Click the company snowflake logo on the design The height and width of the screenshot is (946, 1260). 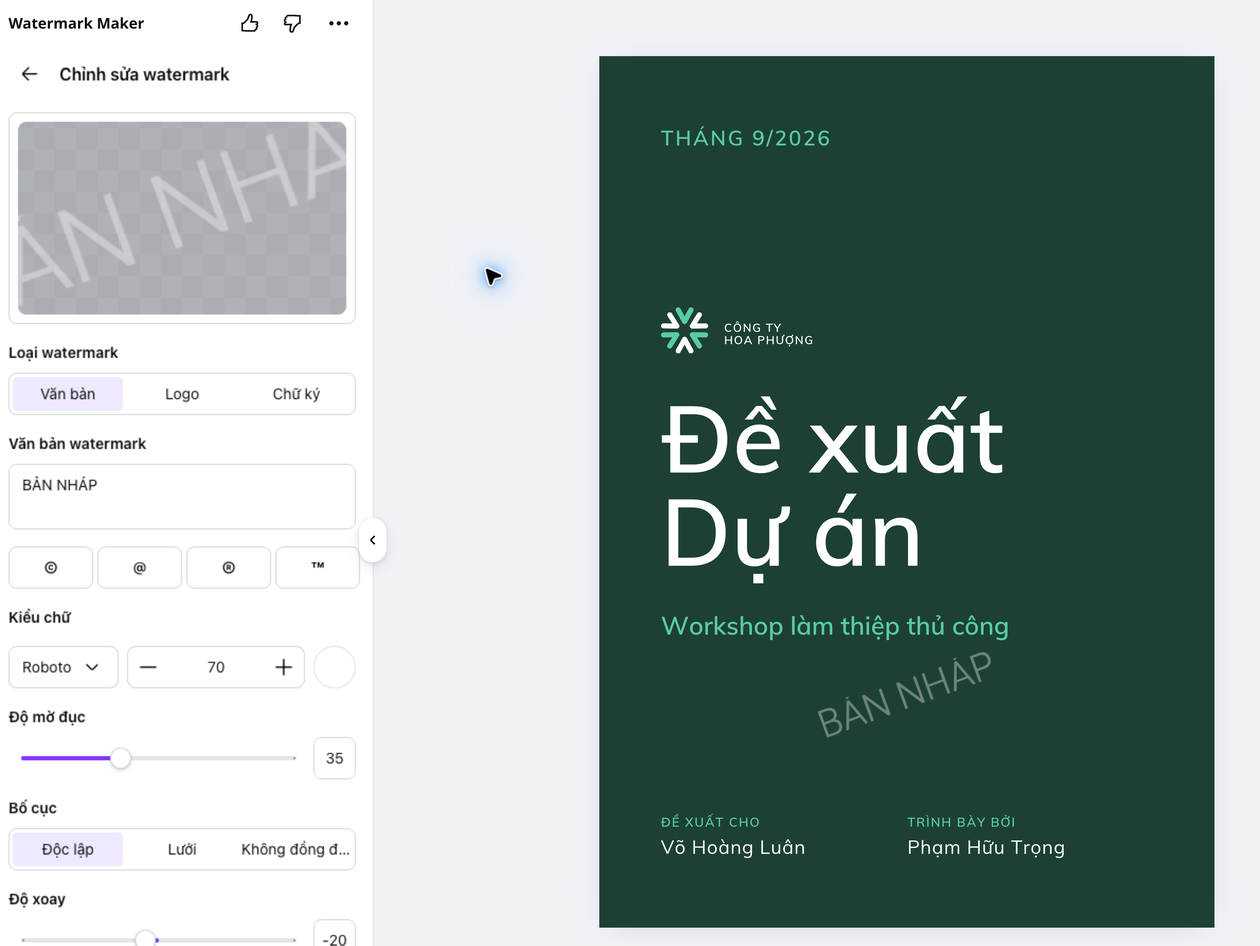click(684, 331)
